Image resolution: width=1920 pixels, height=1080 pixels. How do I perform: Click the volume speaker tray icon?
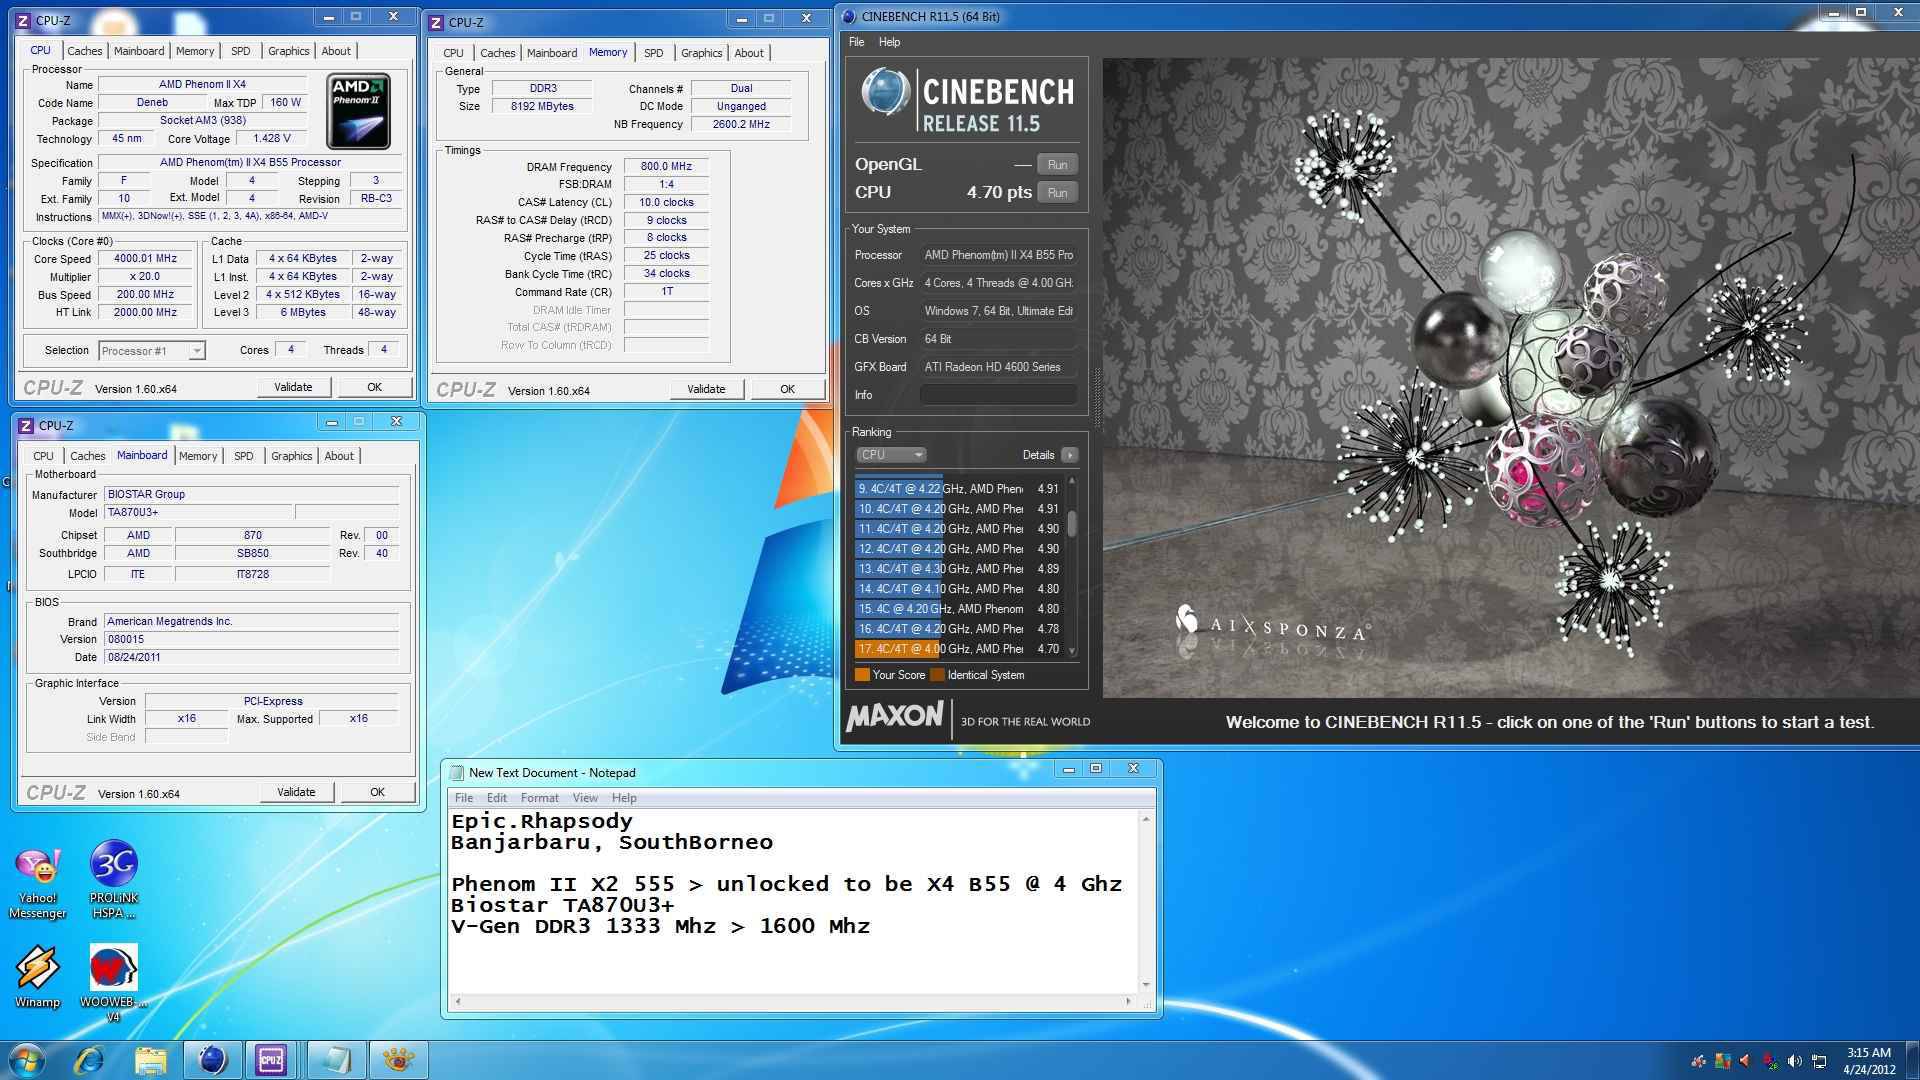[1794, 1061]
